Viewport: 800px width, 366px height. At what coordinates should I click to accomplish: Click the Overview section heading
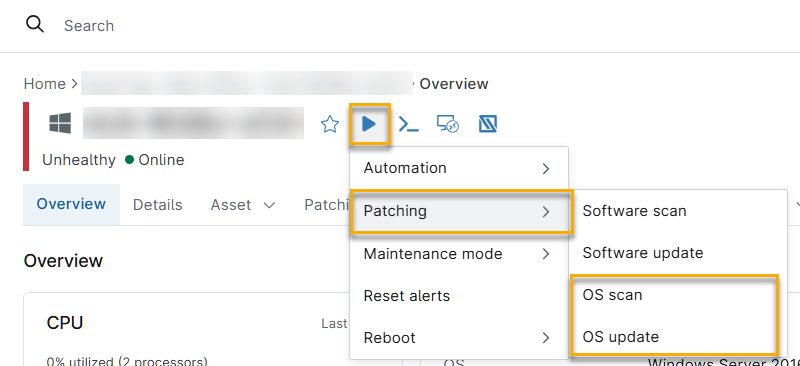[x=63, y=261]
